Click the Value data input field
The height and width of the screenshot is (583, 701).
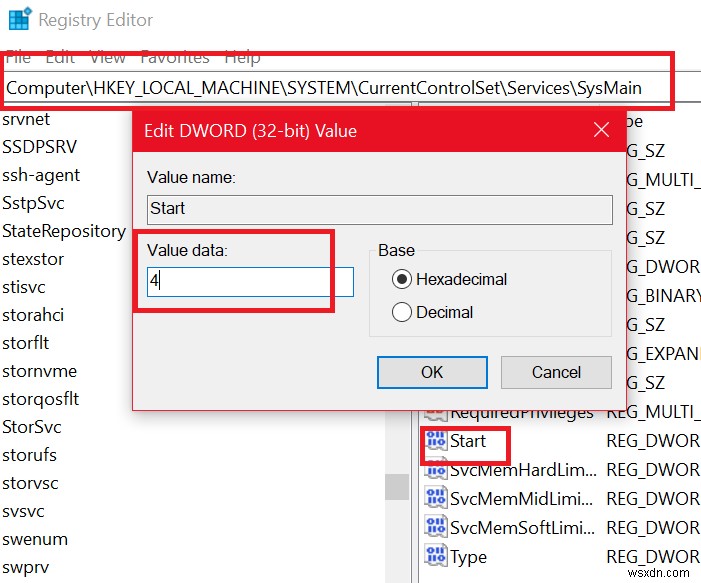click(x=250, y=282)
